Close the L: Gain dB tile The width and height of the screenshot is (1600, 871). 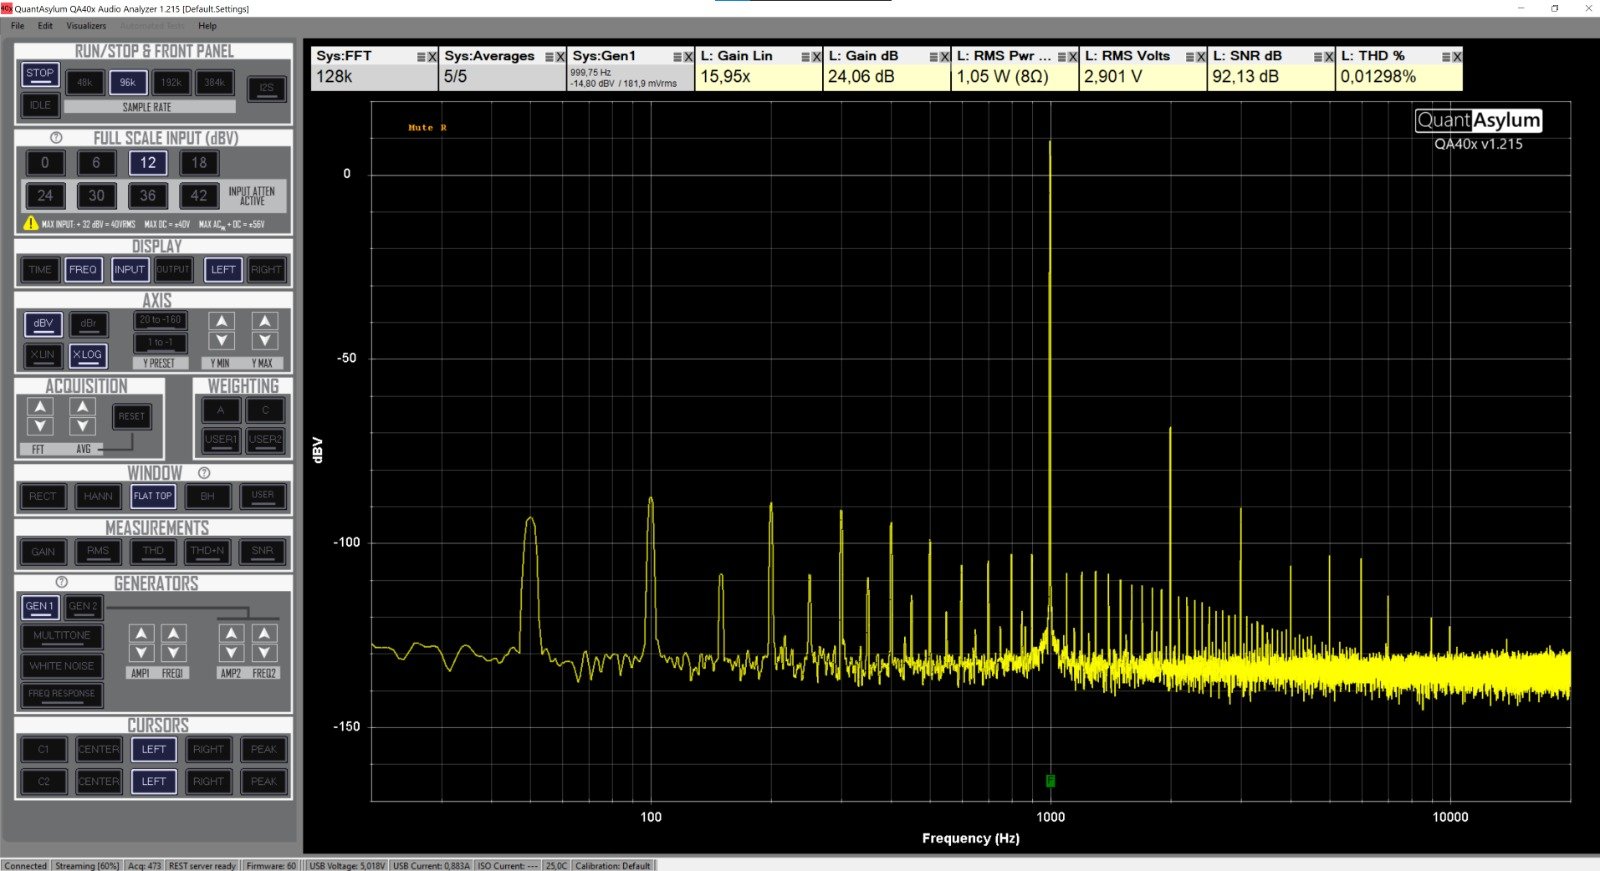(944, 57)
